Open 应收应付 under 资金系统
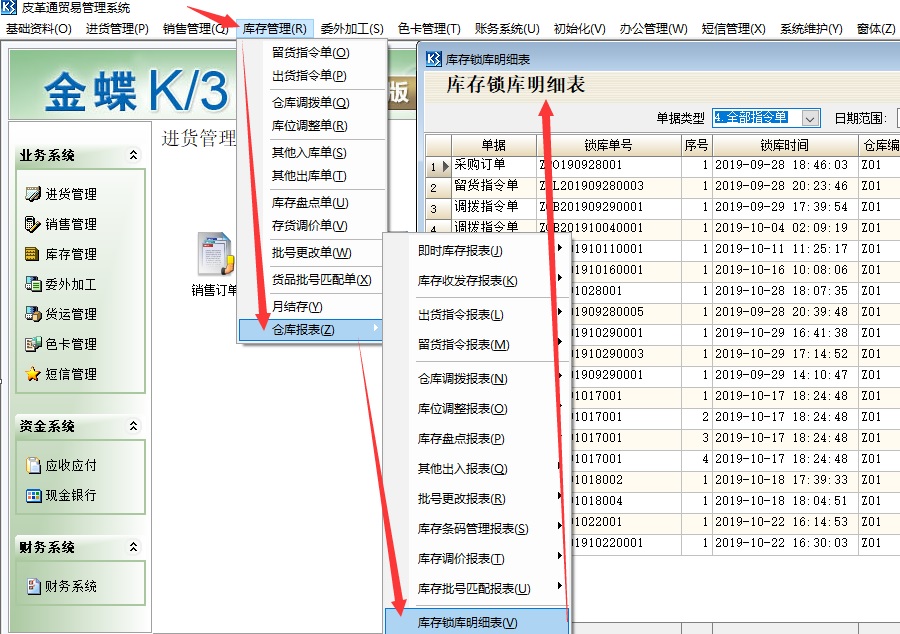This screenshot has height=634, width=900. point(33,465)
